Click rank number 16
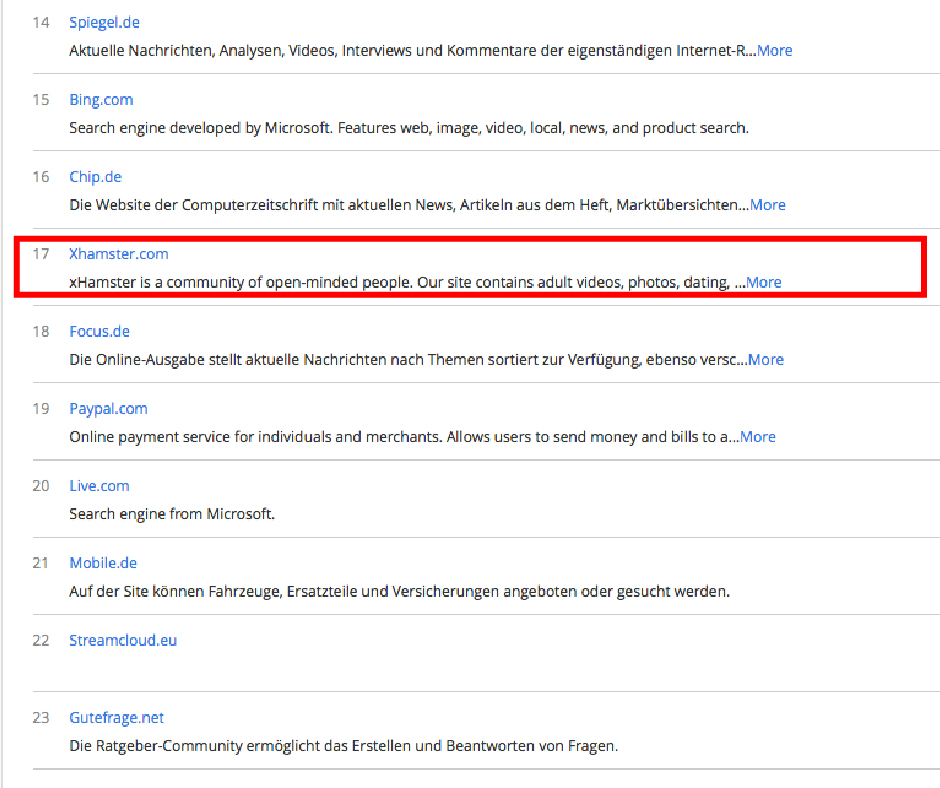Screen dimensions: 940x788 41,177
